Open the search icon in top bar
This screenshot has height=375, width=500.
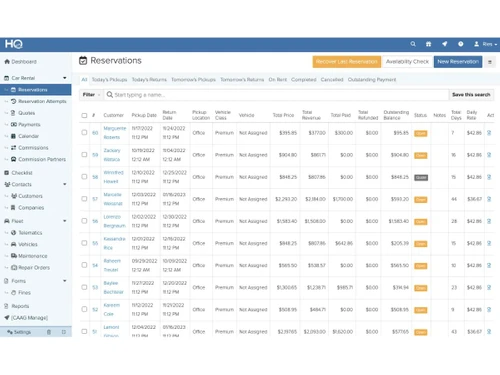click(x=413, y=44)
